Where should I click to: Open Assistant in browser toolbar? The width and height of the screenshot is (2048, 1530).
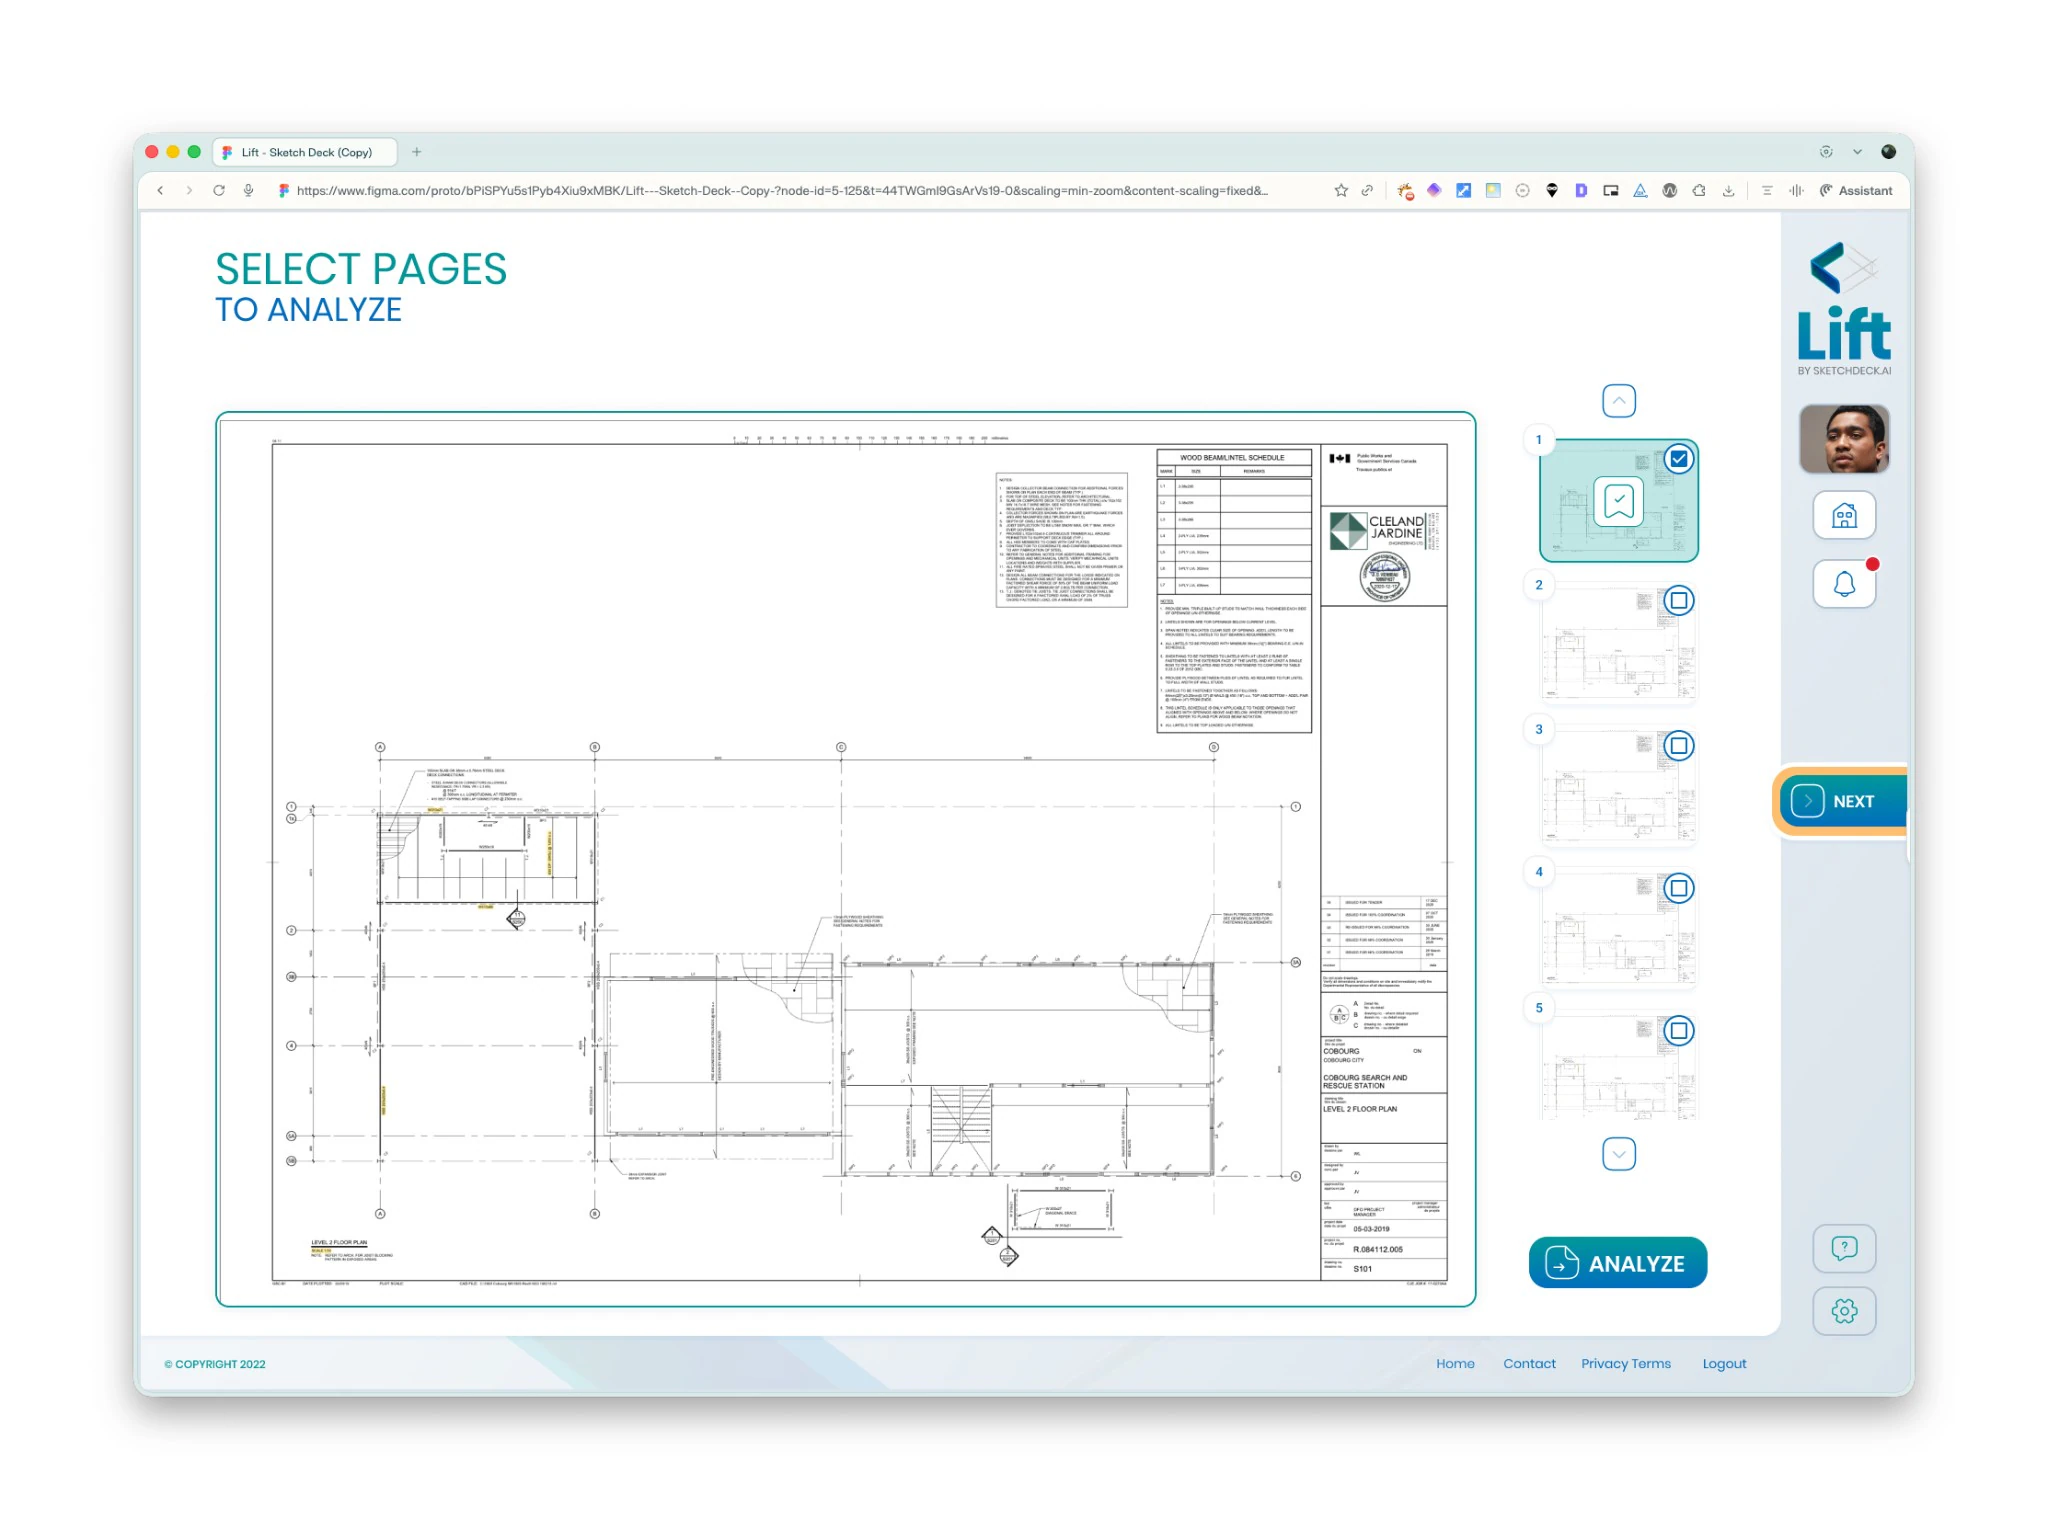(1856, 191)
